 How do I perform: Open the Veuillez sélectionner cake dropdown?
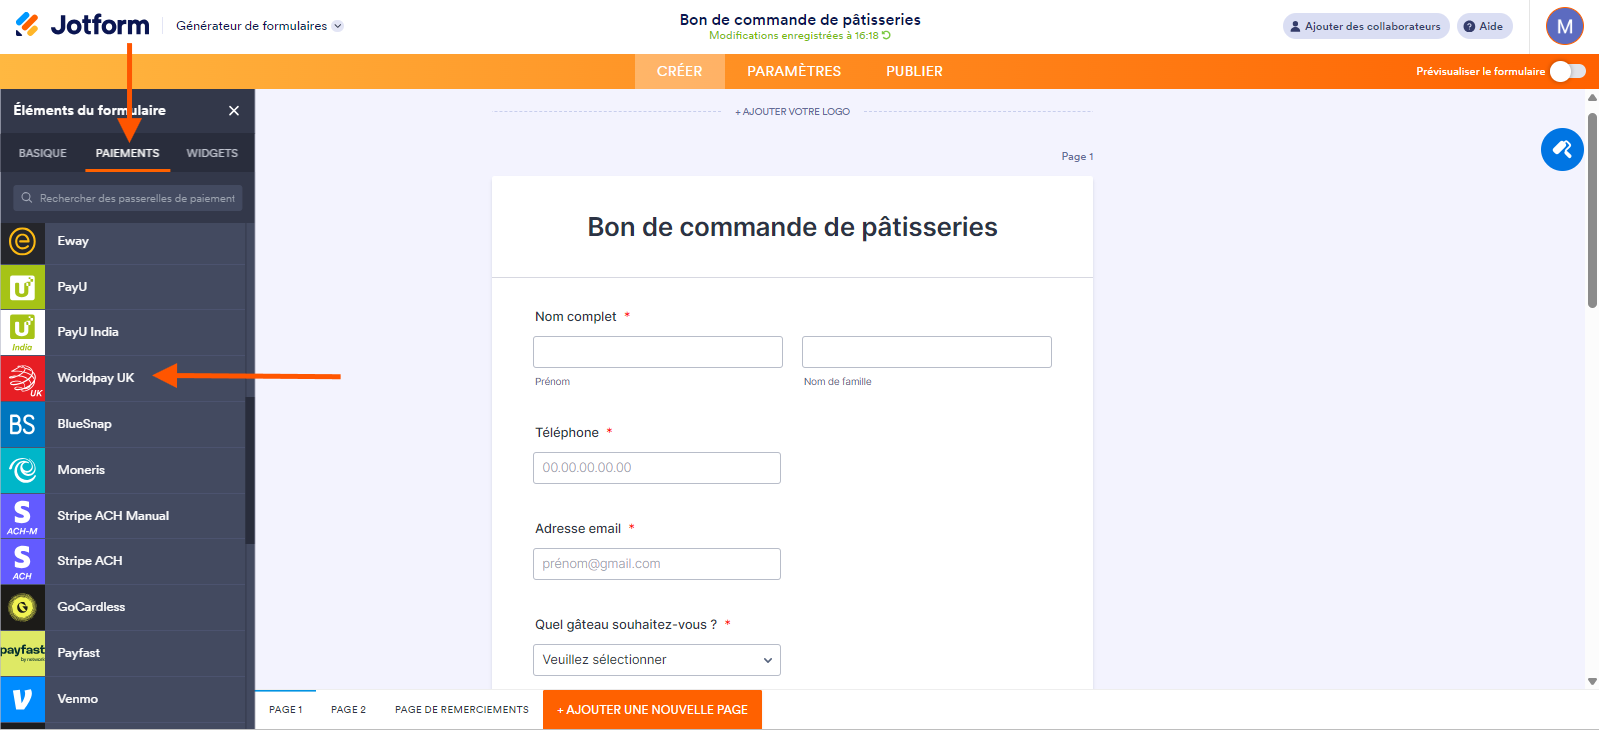[656, 660]
